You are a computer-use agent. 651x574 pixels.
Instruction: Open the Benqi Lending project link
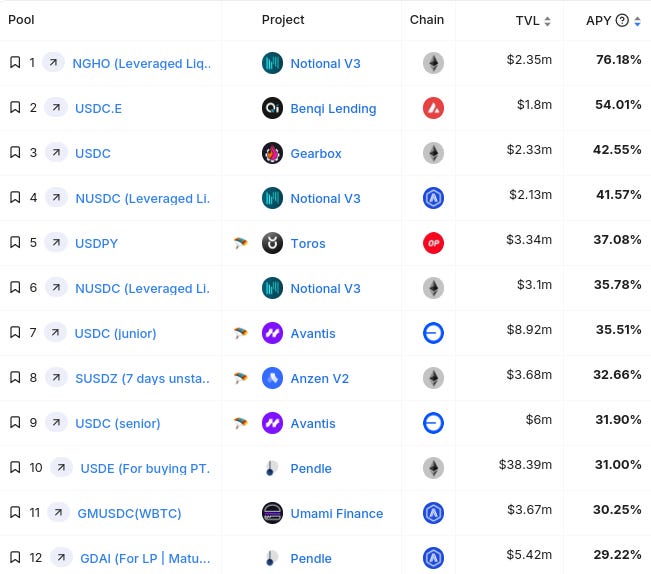(x=333, y=108)
